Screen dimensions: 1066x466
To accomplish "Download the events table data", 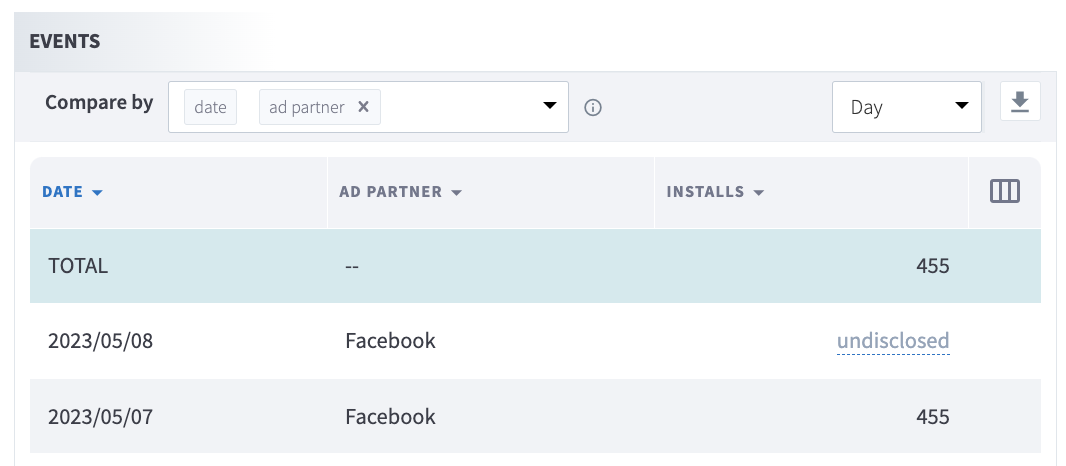I will pyautogui.click(x=1020, y=102).
